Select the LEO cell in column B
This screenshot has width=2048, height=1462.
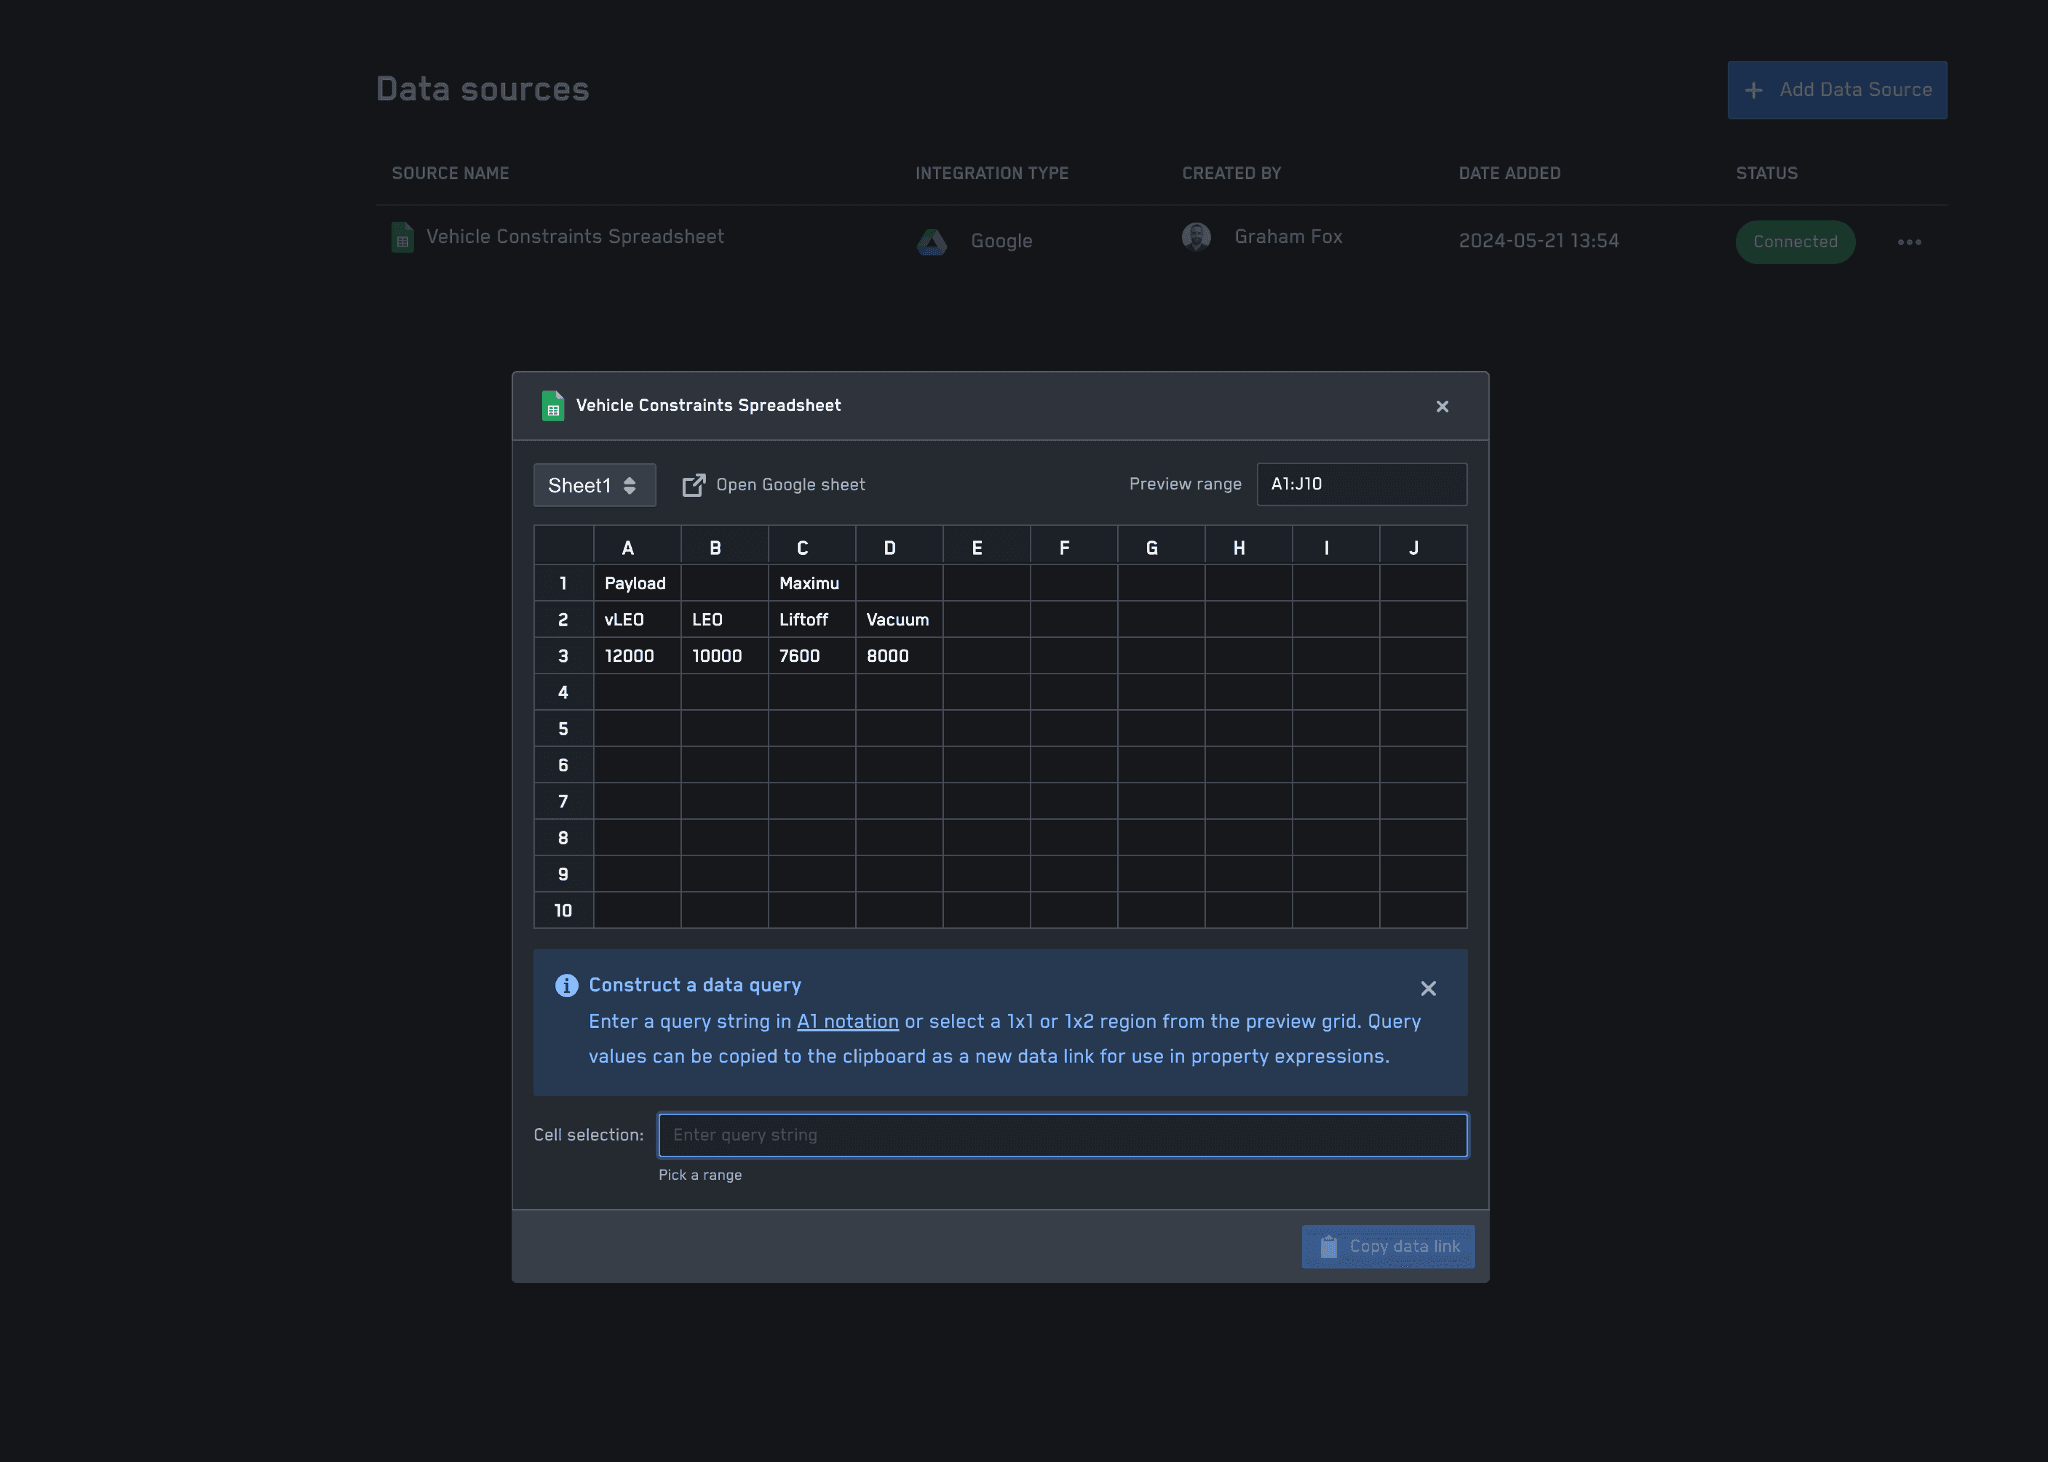725,620
